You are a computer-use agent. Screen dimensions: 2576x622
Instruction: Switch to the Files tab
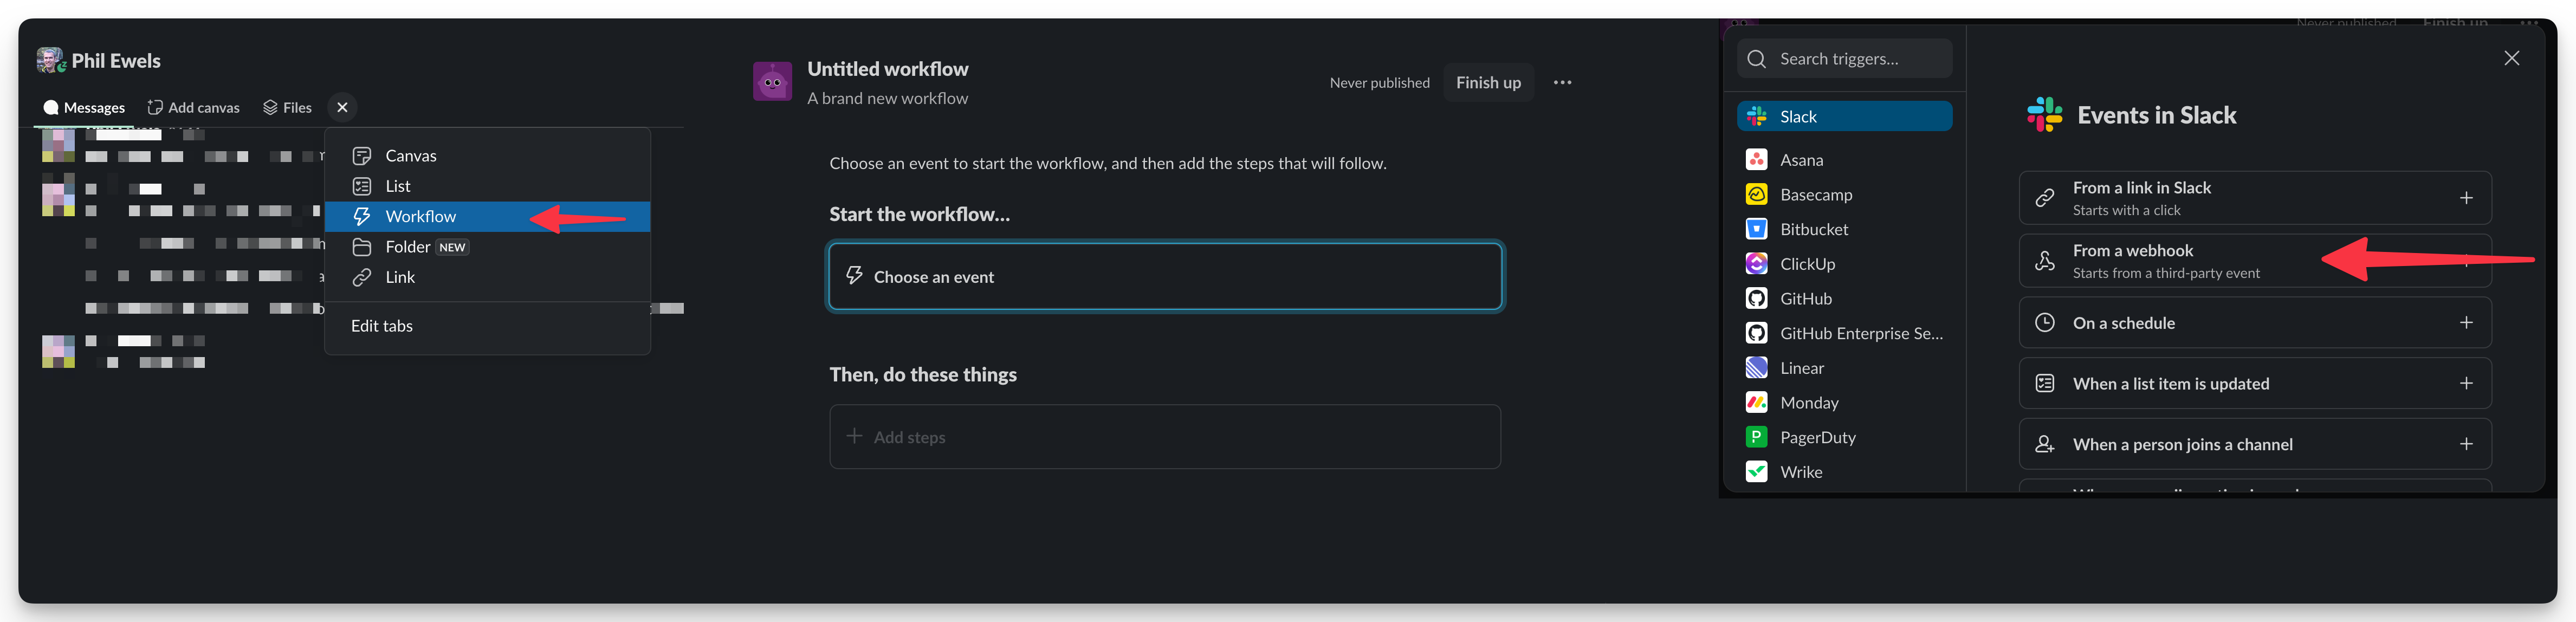point(287,108)
